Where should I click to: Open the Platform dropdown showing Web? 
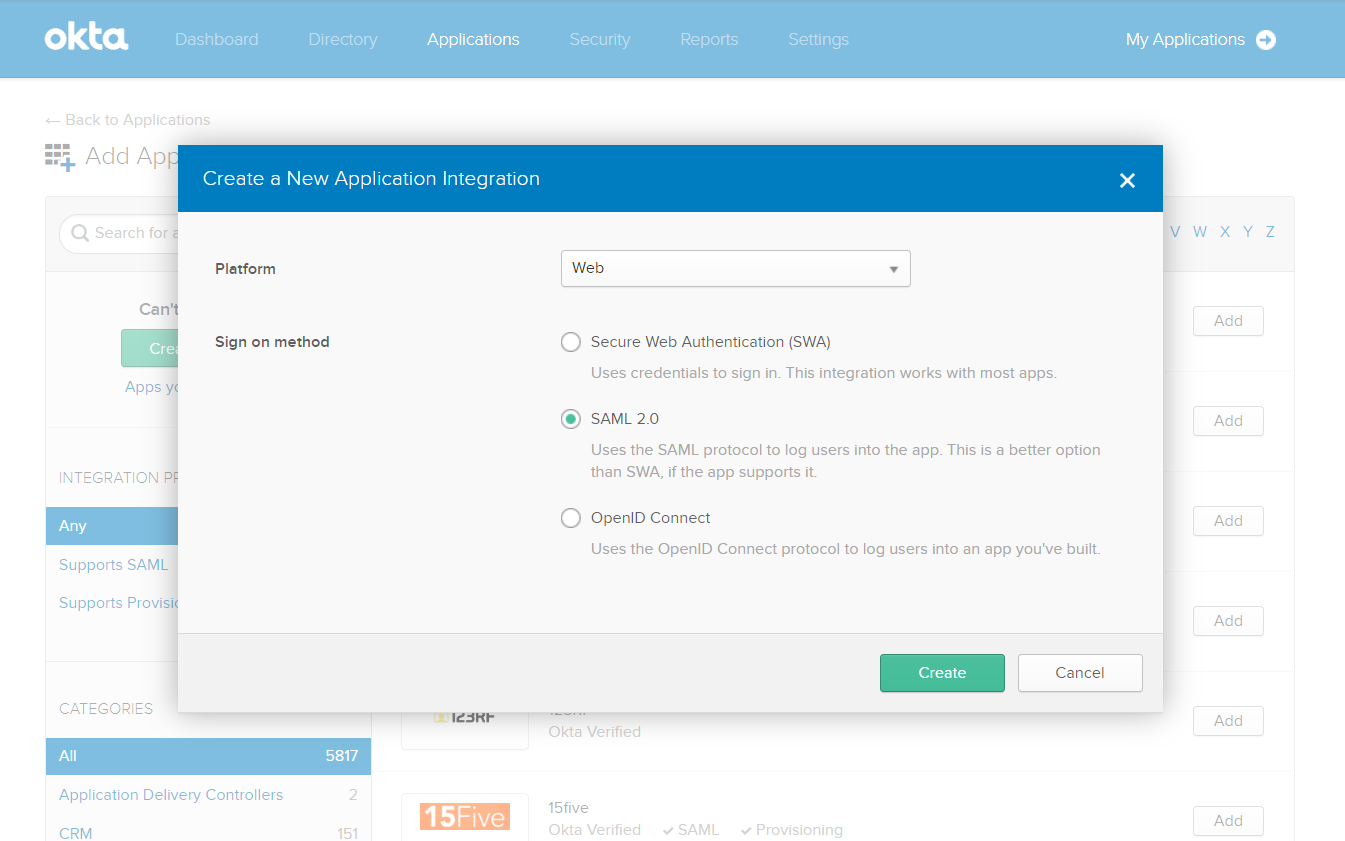coord(735,268)
